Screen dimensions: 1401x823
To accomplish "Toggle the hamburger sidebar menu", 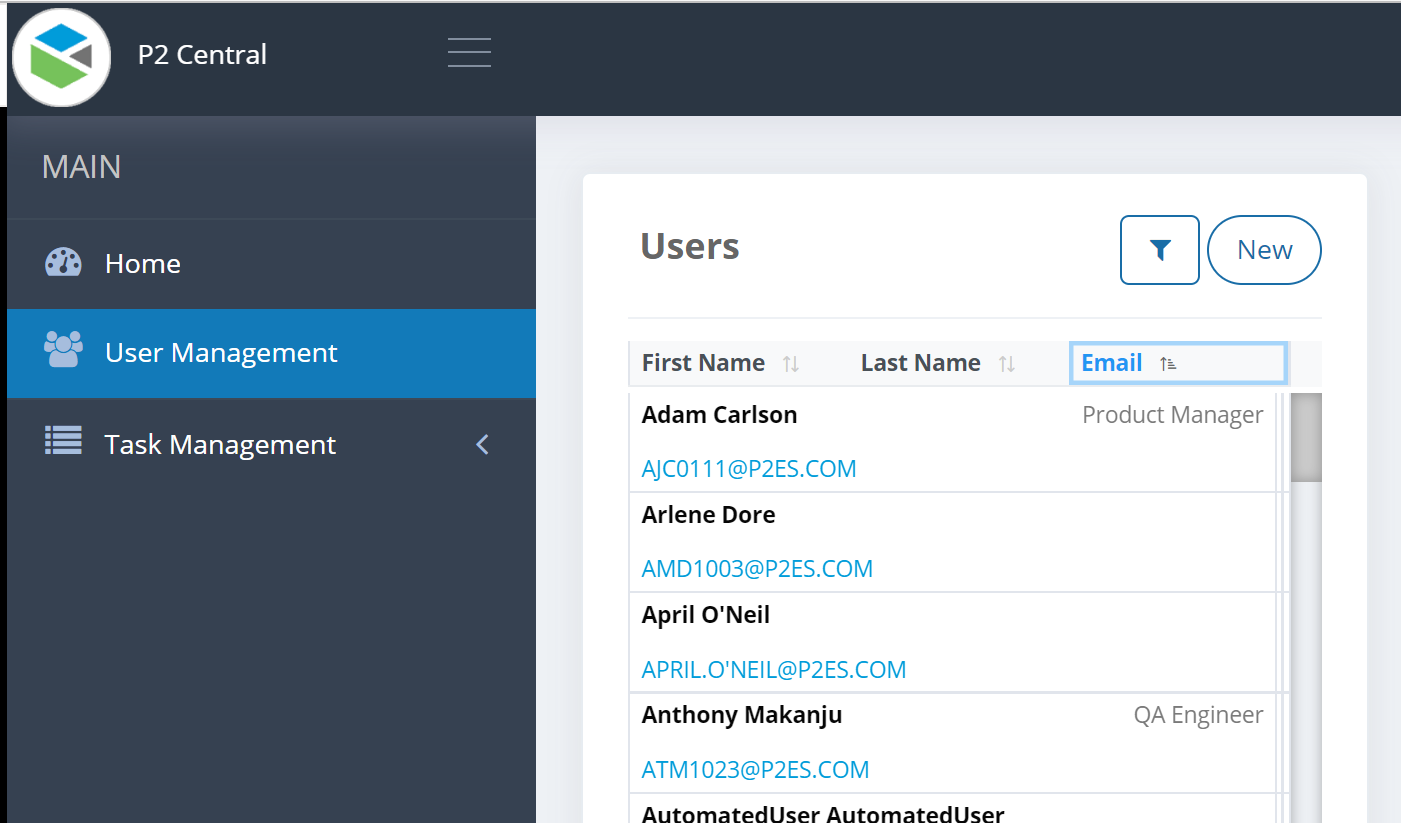I will [469, 52].
